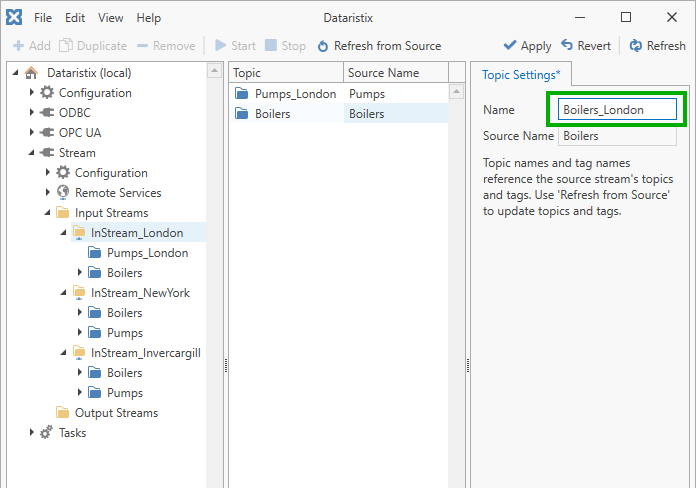Select Pumps_London row in topic list
The height and width of the screenshot is (488, 696).
339,94
